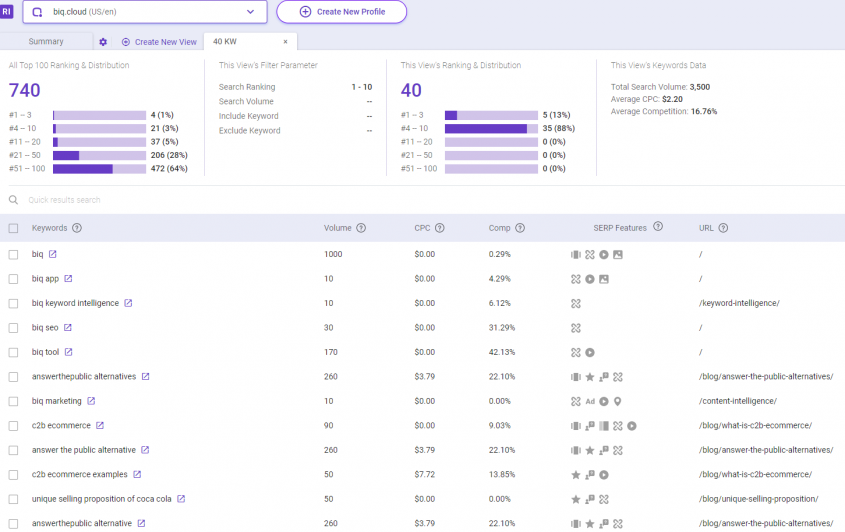Open the external link icon next to 'biq app'

tap(68, 279)
